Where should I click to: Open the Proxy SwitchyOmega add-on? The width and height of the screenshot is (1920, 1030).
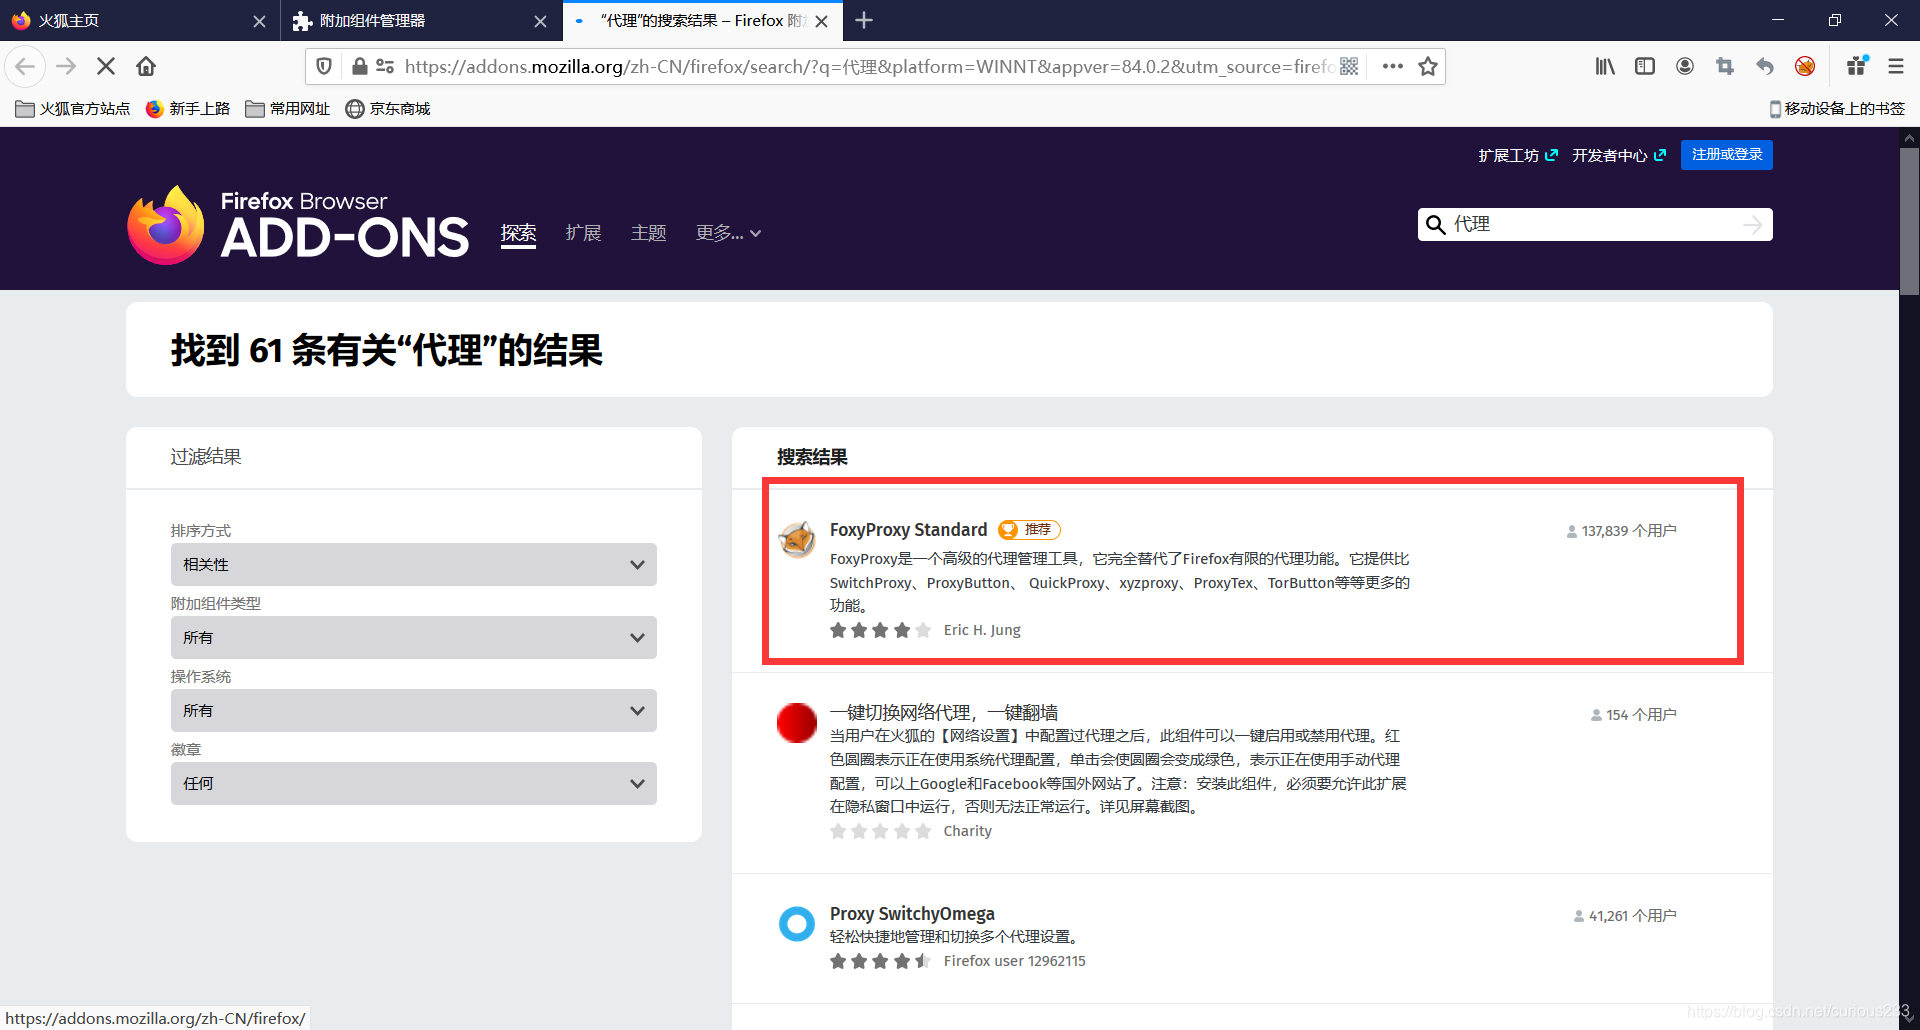912,913
